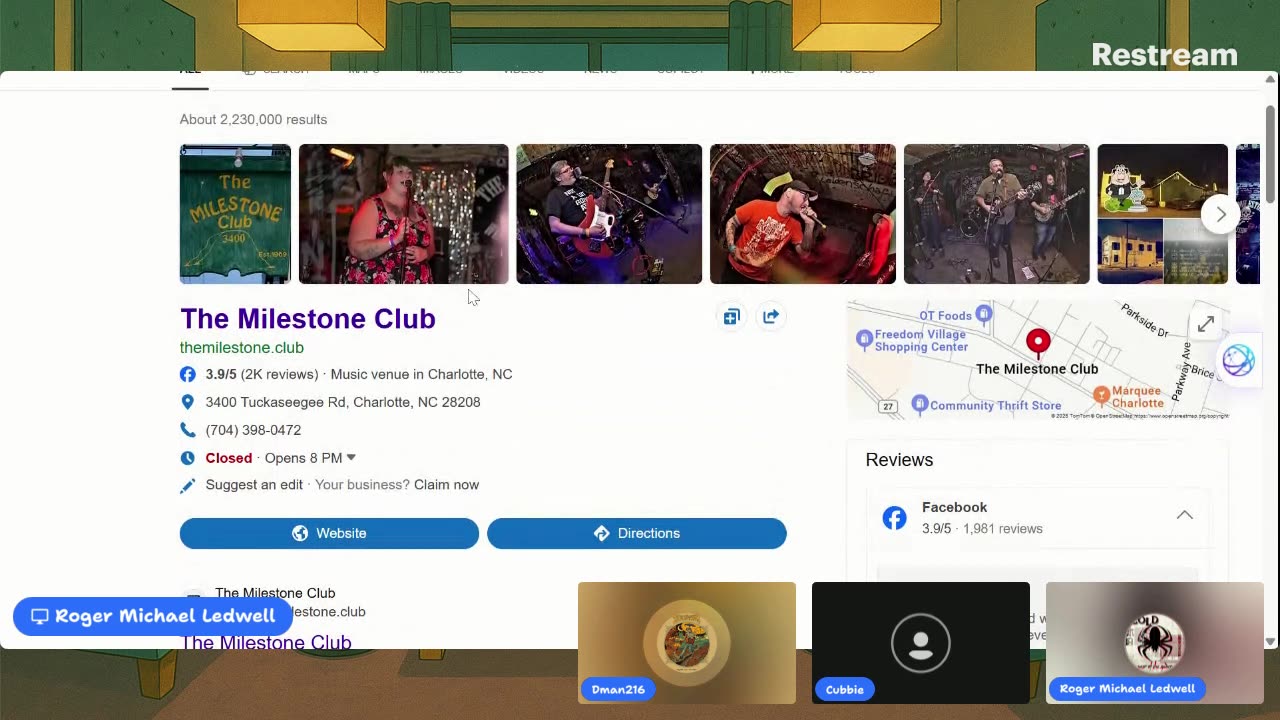The image size is (1280, 720).
Task: Open the save-to-collection icon near the title
Action: pos(731,317)
